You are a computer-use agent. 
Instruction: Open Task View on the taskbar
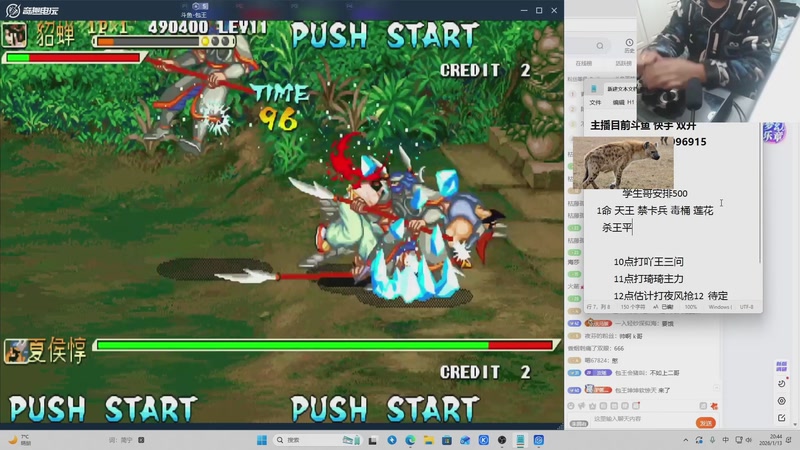point(372,440)
